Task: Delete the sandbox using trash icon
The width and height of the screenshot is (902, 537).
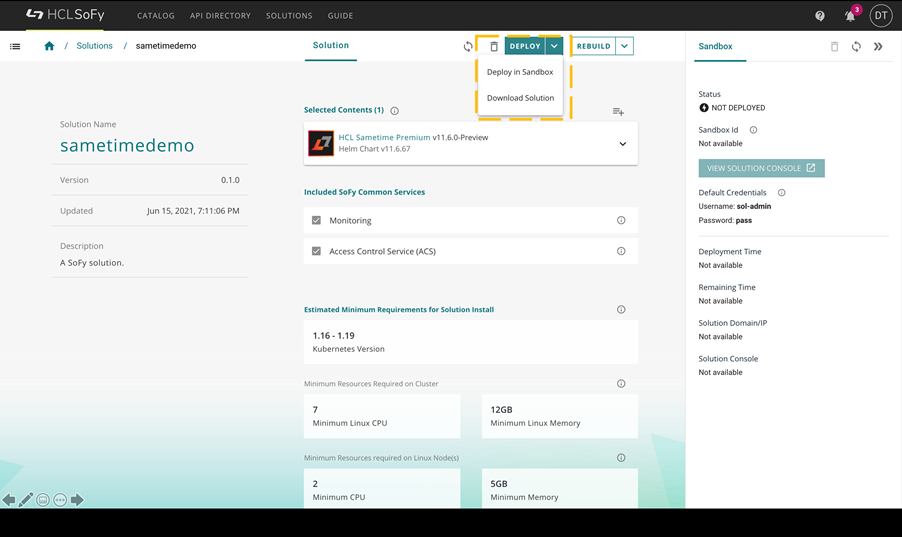Action: (834, 47)
